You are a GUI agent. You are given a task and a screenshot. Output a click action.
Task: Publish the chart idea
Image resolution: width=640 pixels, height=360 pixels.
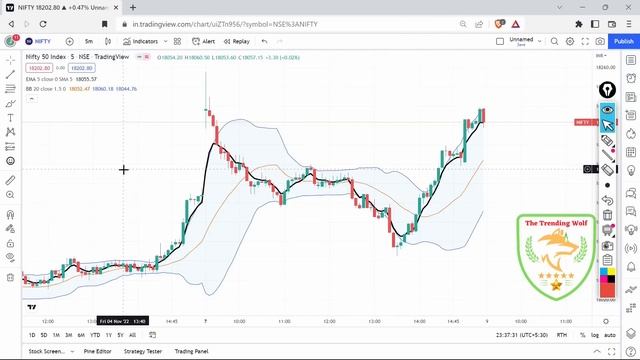coord(624,41)
